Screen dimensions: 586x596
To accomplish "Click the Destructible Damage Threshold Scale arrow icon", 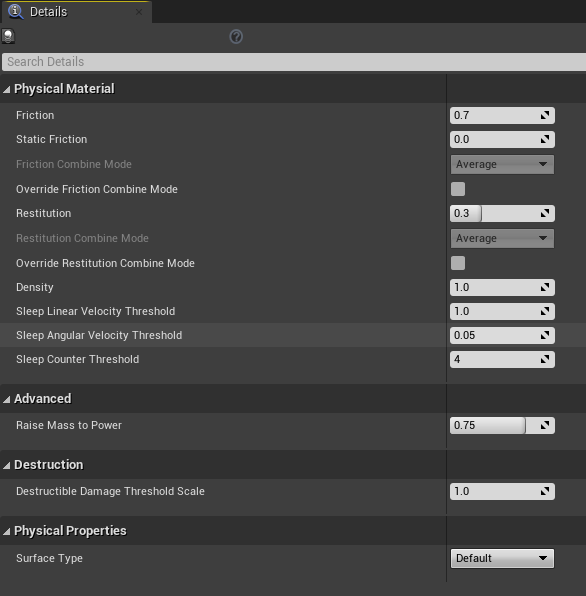I will (x=545, y=491).
